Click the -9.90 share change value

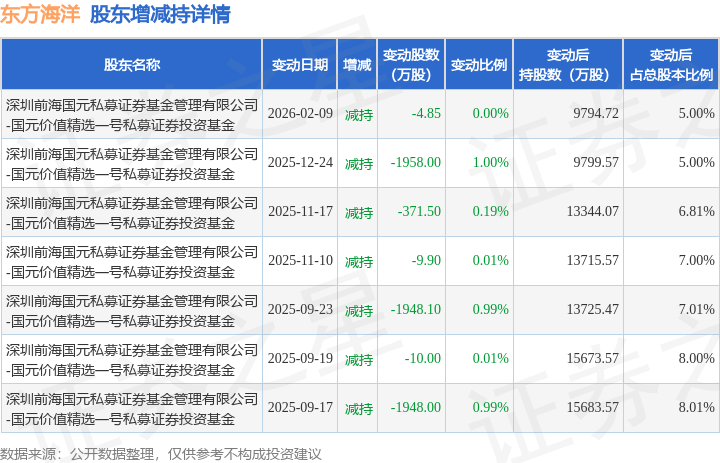point(426,260)
